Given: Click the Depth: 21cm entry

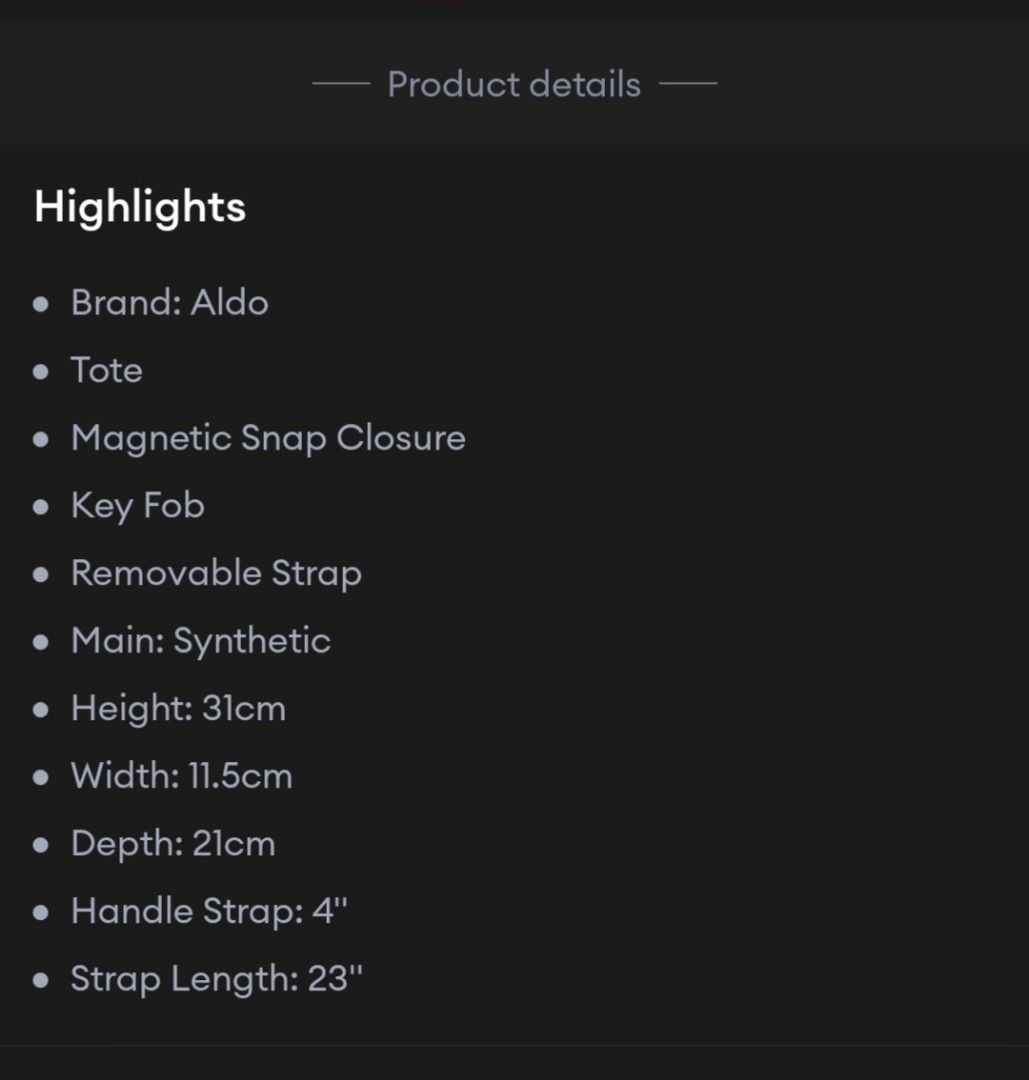Looking at the screenshot, I should (x=173, y=844).
